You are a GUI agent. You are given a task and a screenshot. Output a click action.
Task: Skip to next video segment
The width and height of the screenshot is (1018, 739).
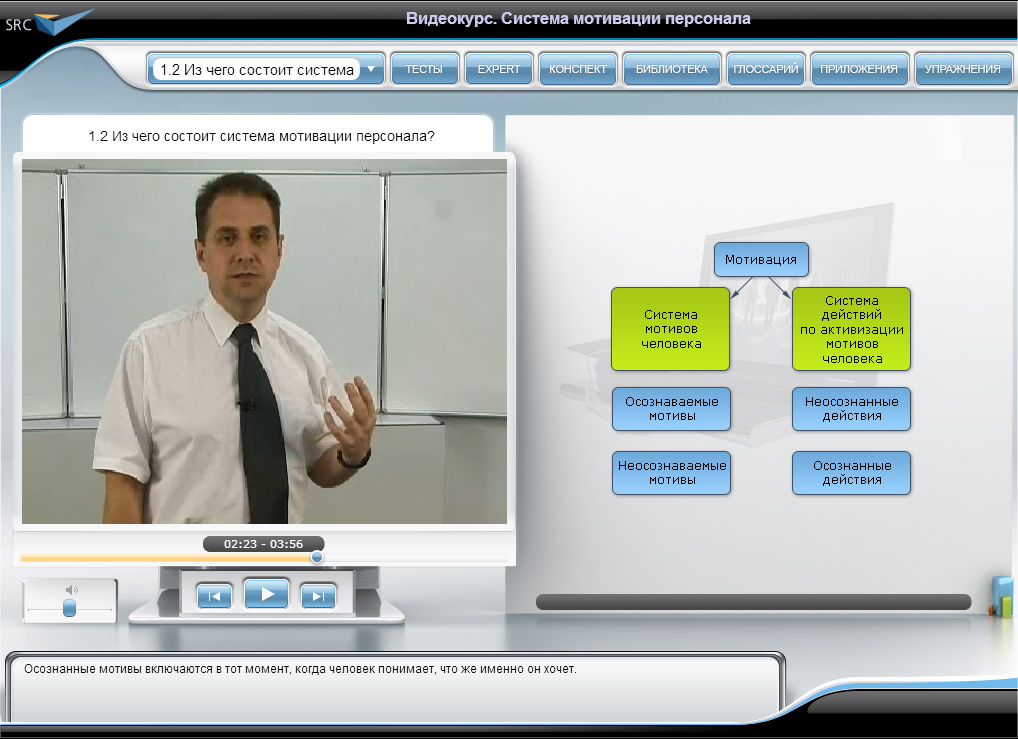318,596
